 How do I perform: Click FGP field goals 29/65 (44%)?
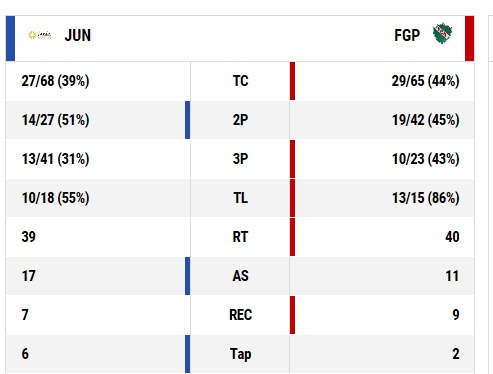click(426, 81)
